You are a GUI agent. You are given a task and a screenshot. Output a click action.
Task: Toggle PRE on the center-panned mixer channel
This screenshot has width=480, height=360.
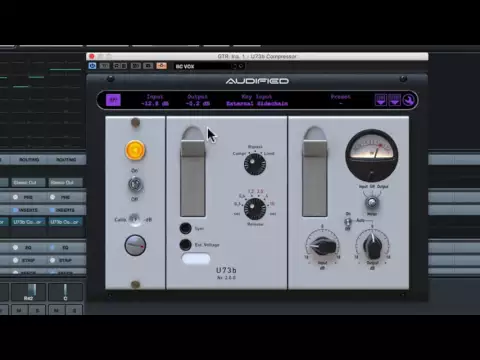click(x=52, y=197)
